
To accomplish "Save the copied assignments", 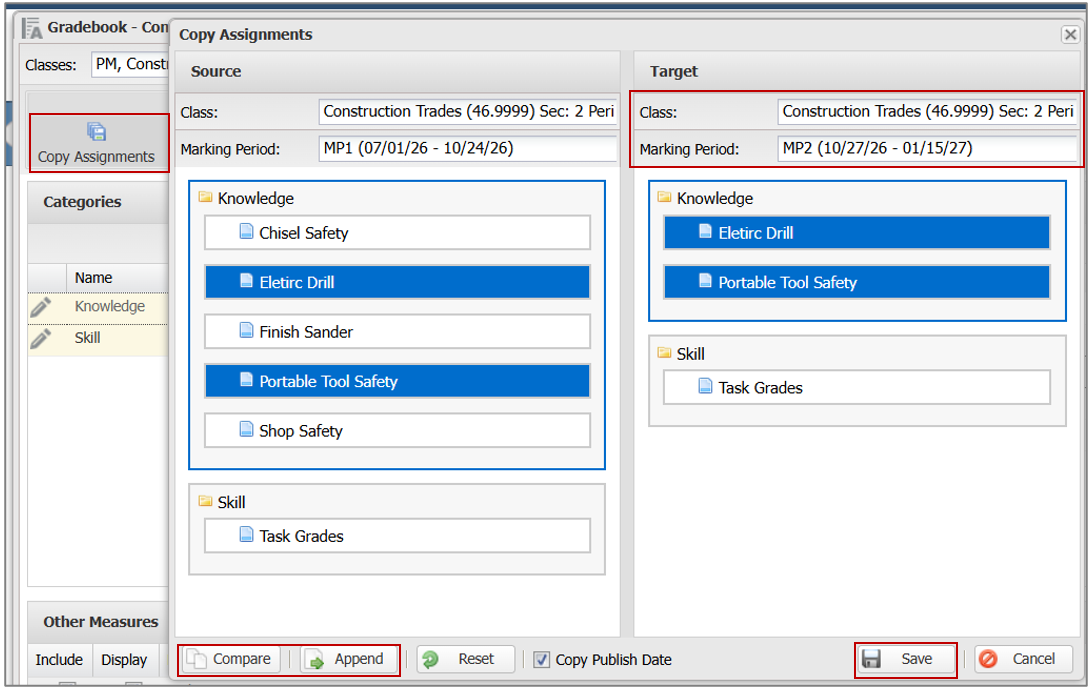I will [905, 659].
